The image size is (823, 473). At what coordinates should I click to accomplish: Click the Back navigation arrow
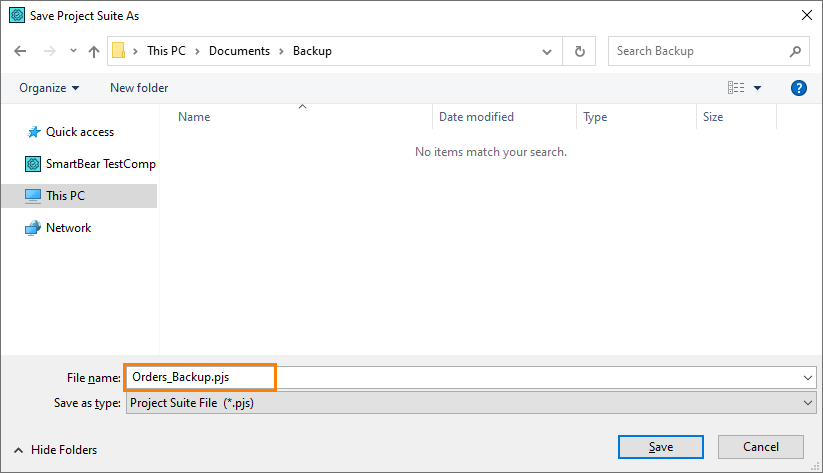(20, 51)
